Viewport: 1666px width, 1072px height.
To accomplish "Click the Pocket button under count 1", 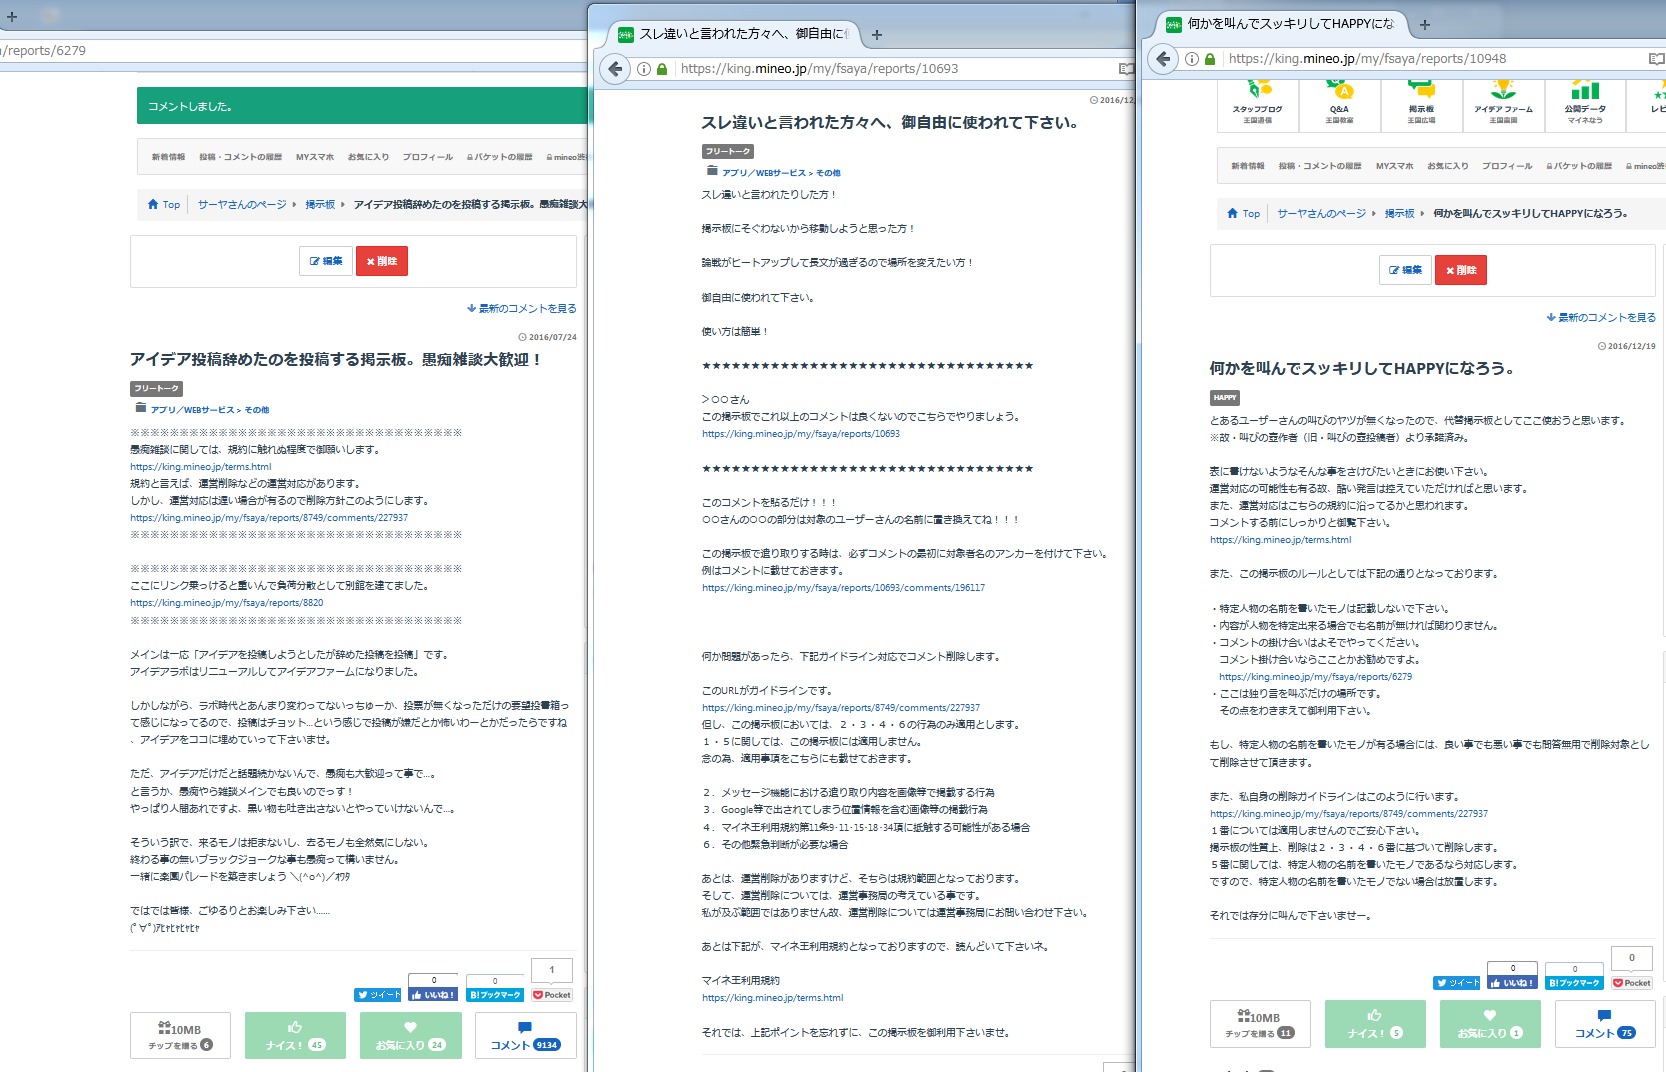I will pyautogui.click(x=552, y=995).
